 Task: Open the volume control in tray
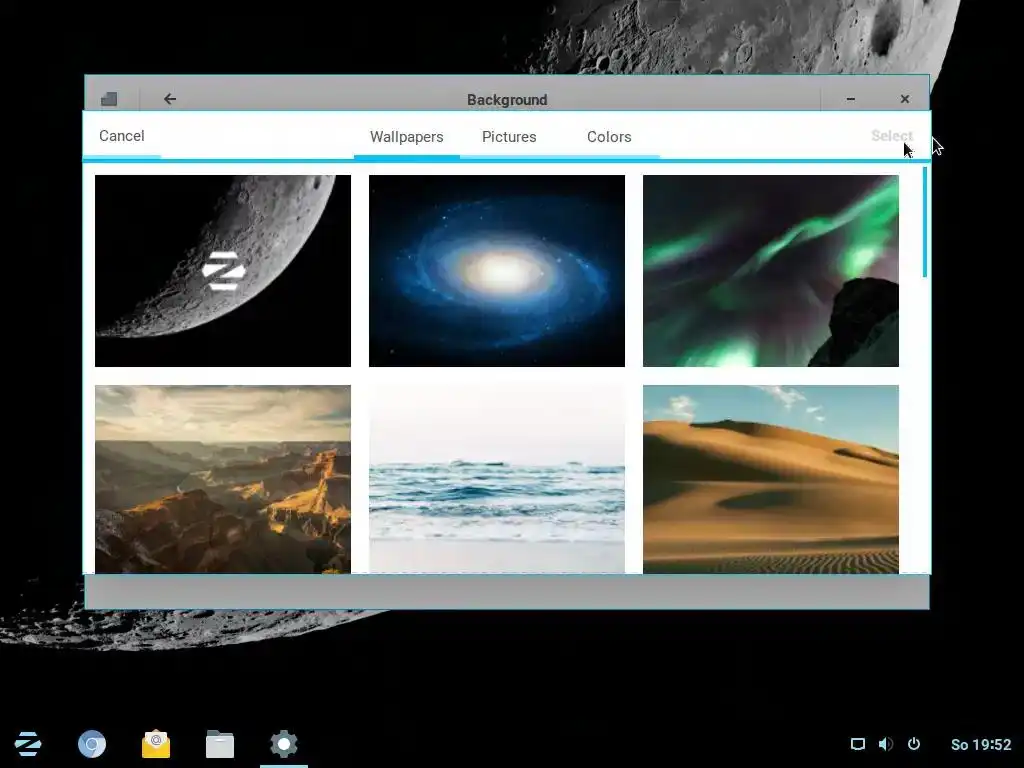(x=886, y=744)
